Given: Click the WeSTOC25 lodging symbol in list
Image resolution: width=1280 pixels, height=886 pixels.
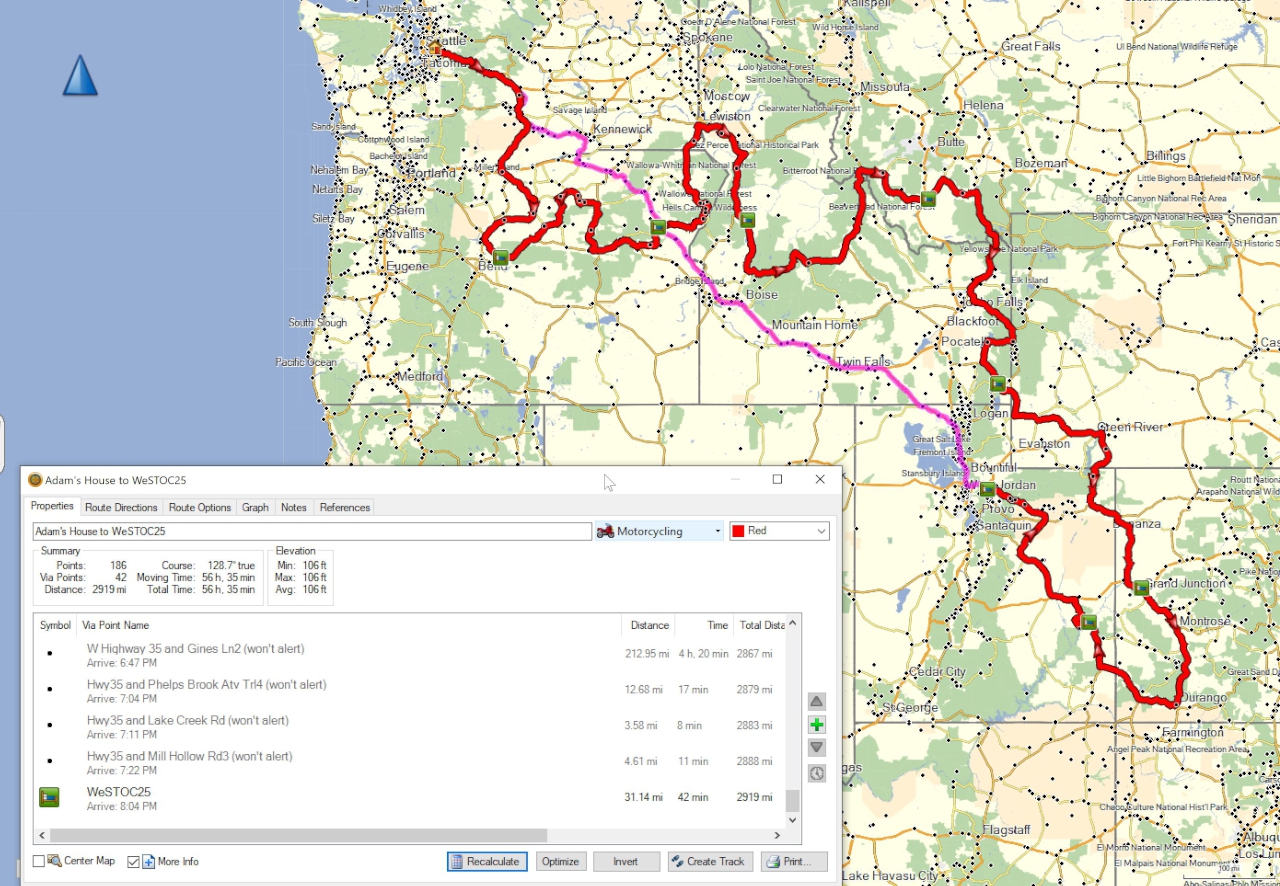Looking at the screenshot, I should 49,797.
